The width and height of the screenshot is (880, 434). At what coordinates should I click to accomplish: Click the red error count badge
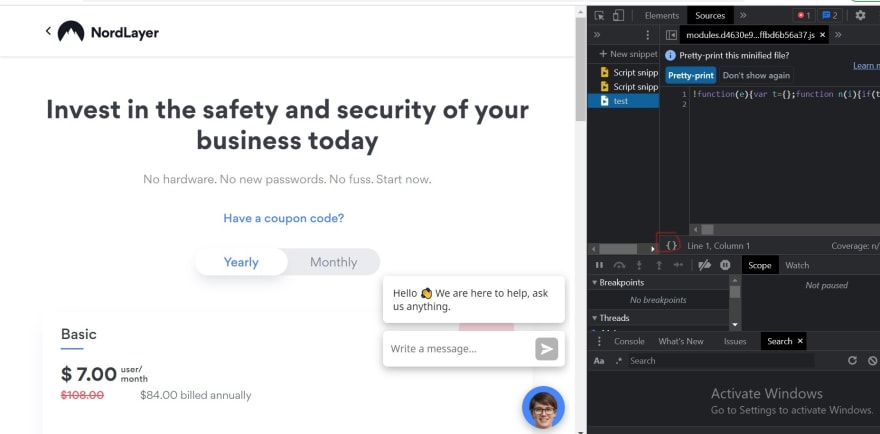point(804,16)
